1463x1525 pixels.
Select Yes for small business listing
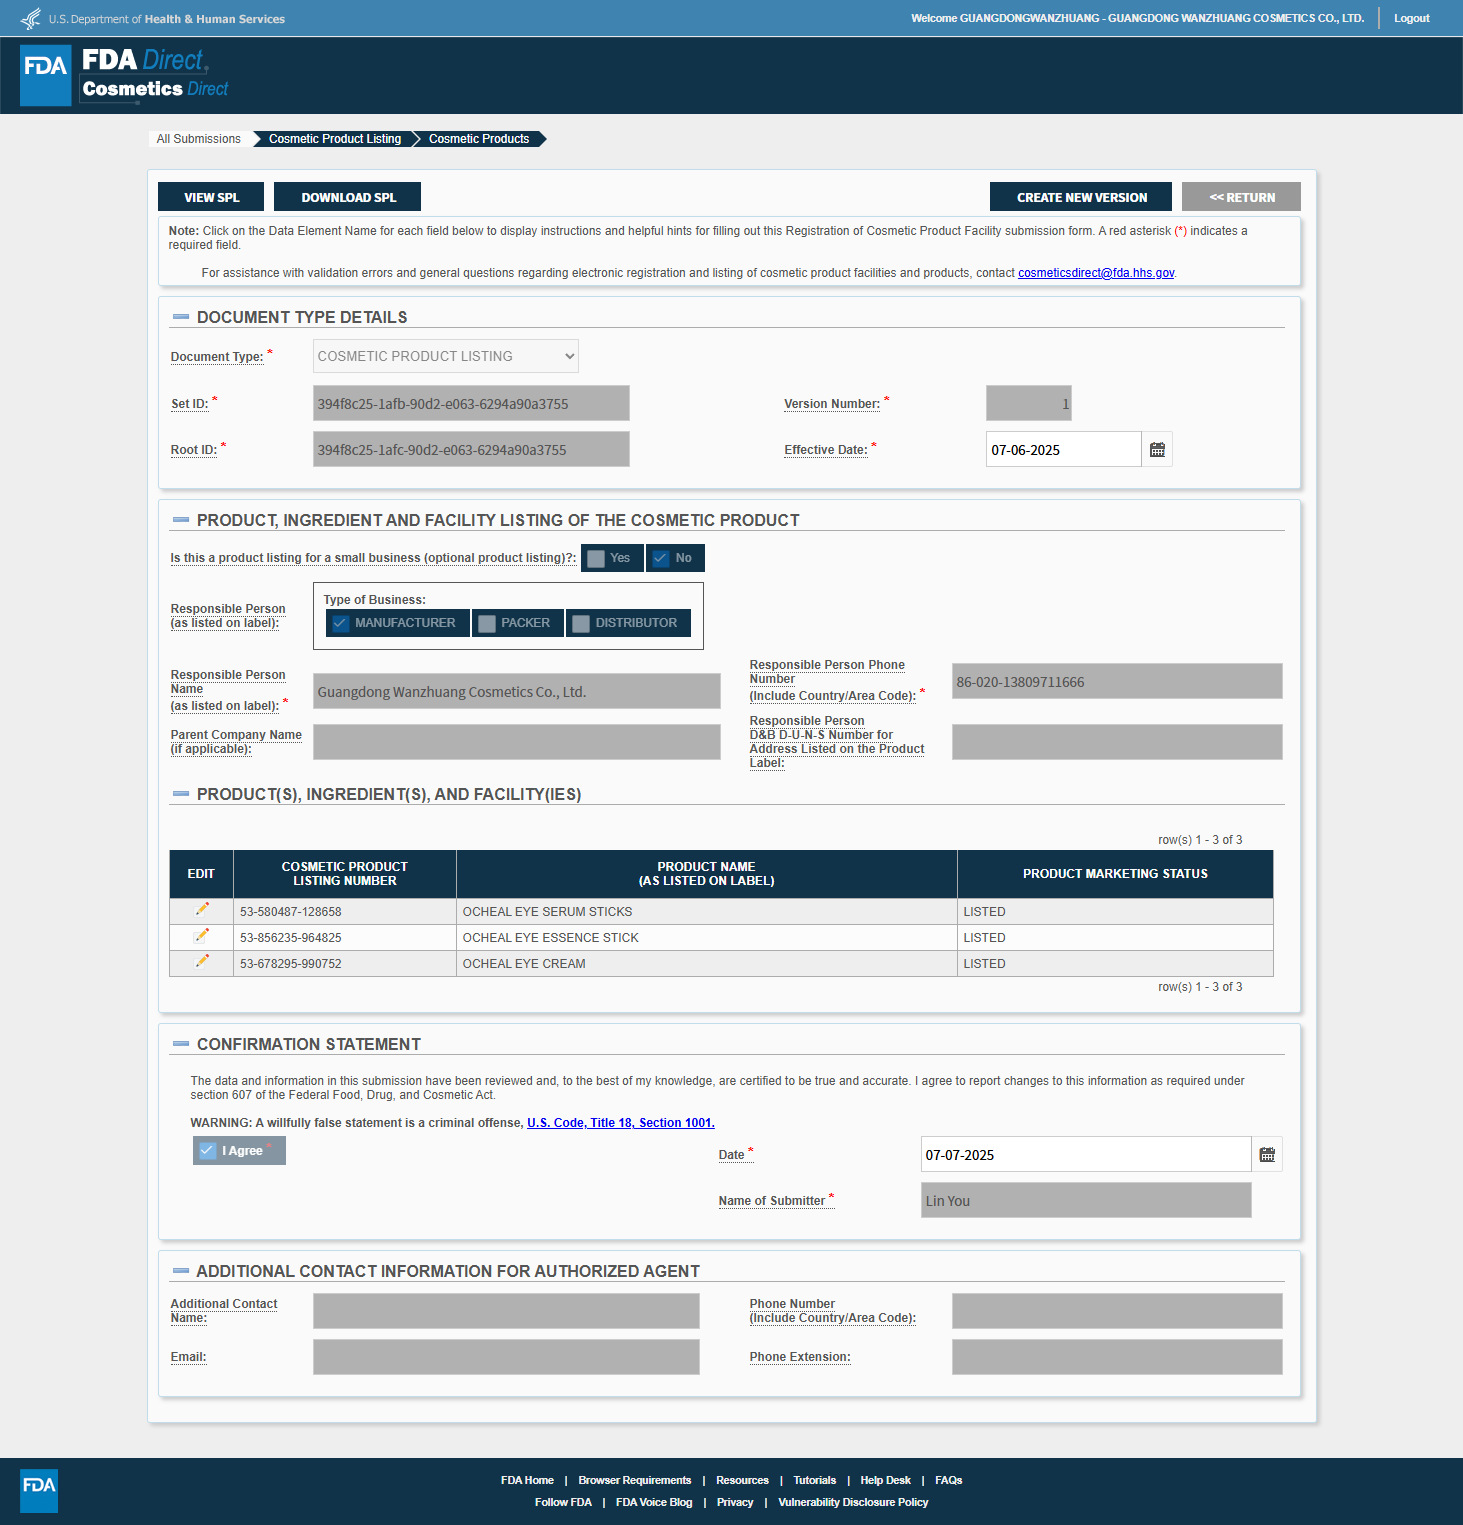[x=612, y=558]
